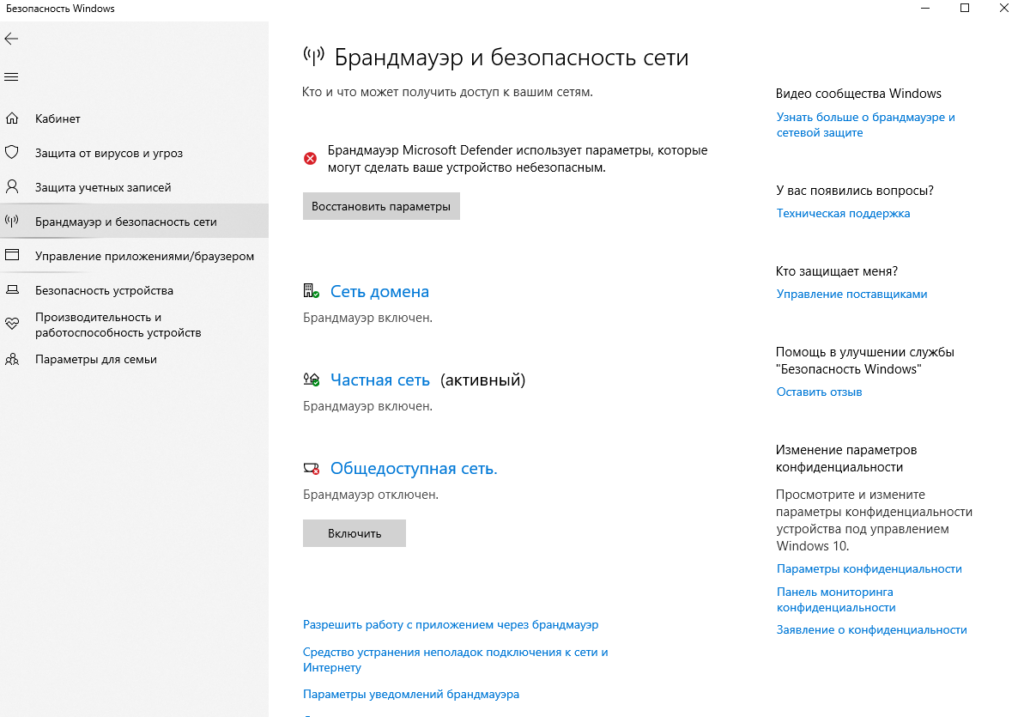The width and height of the screenshot is (1024, 717).
Task: Close the Безопасность Windows window
Action: point(1004,8)
